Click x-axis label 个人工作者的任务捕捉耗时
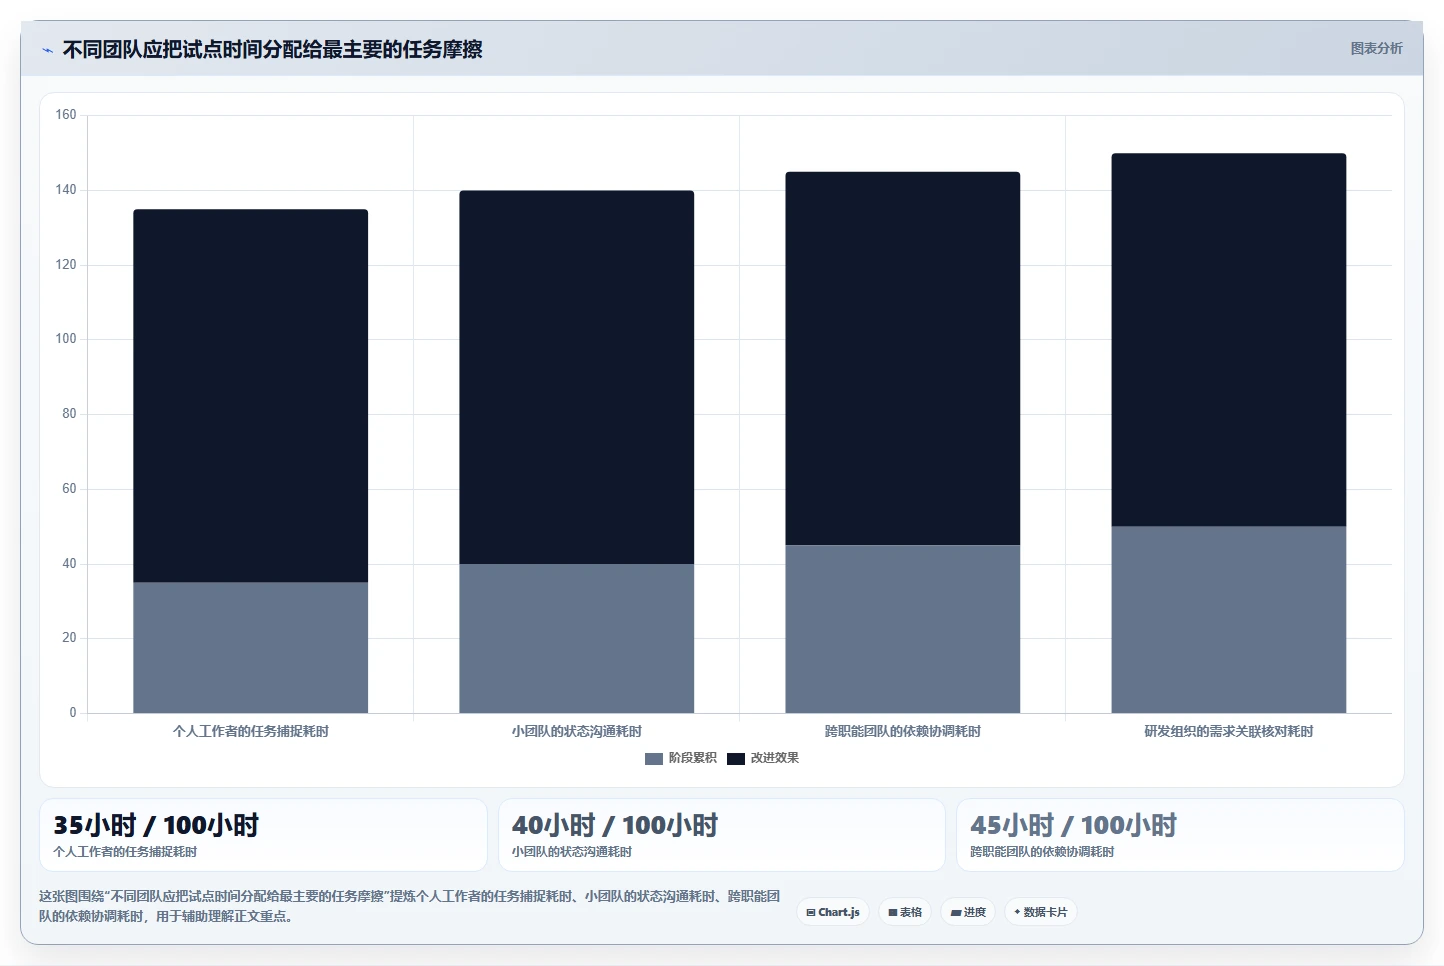1444x966 pixels. [251, 731]
